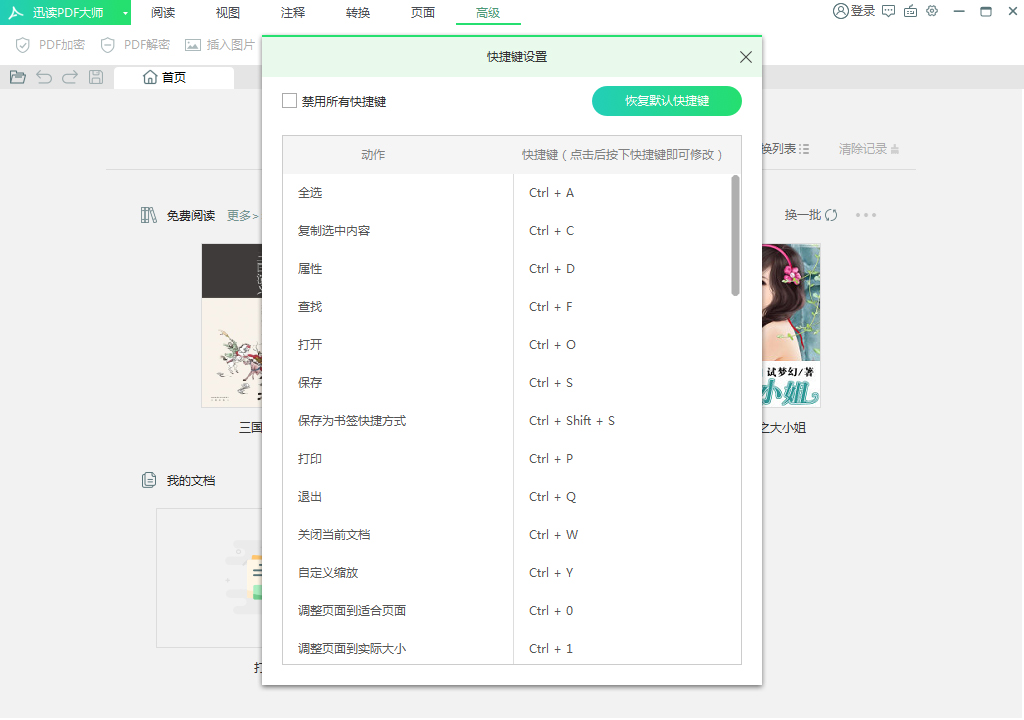The width and height of the screenshot is (1024, 720).
Task: Click the undo arrow icon
Action: coord(43,76)
